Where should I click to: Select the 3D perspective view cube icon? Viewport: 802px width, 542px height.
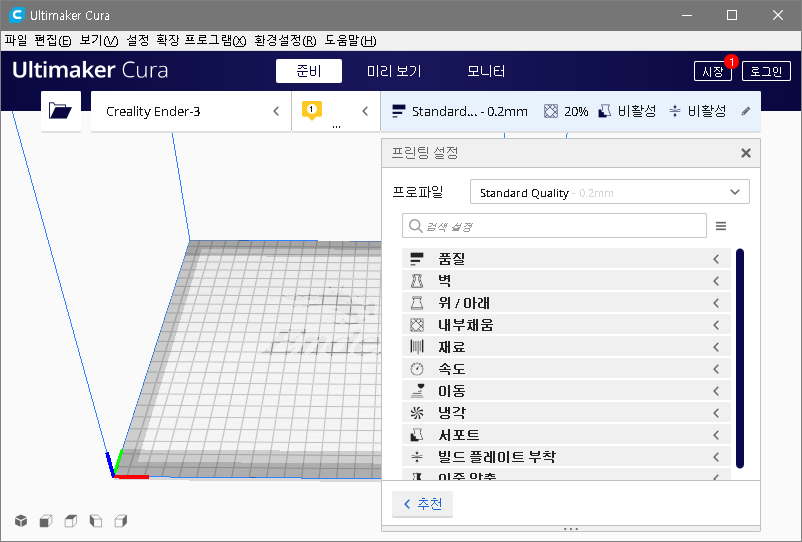[x=21, y=521]
